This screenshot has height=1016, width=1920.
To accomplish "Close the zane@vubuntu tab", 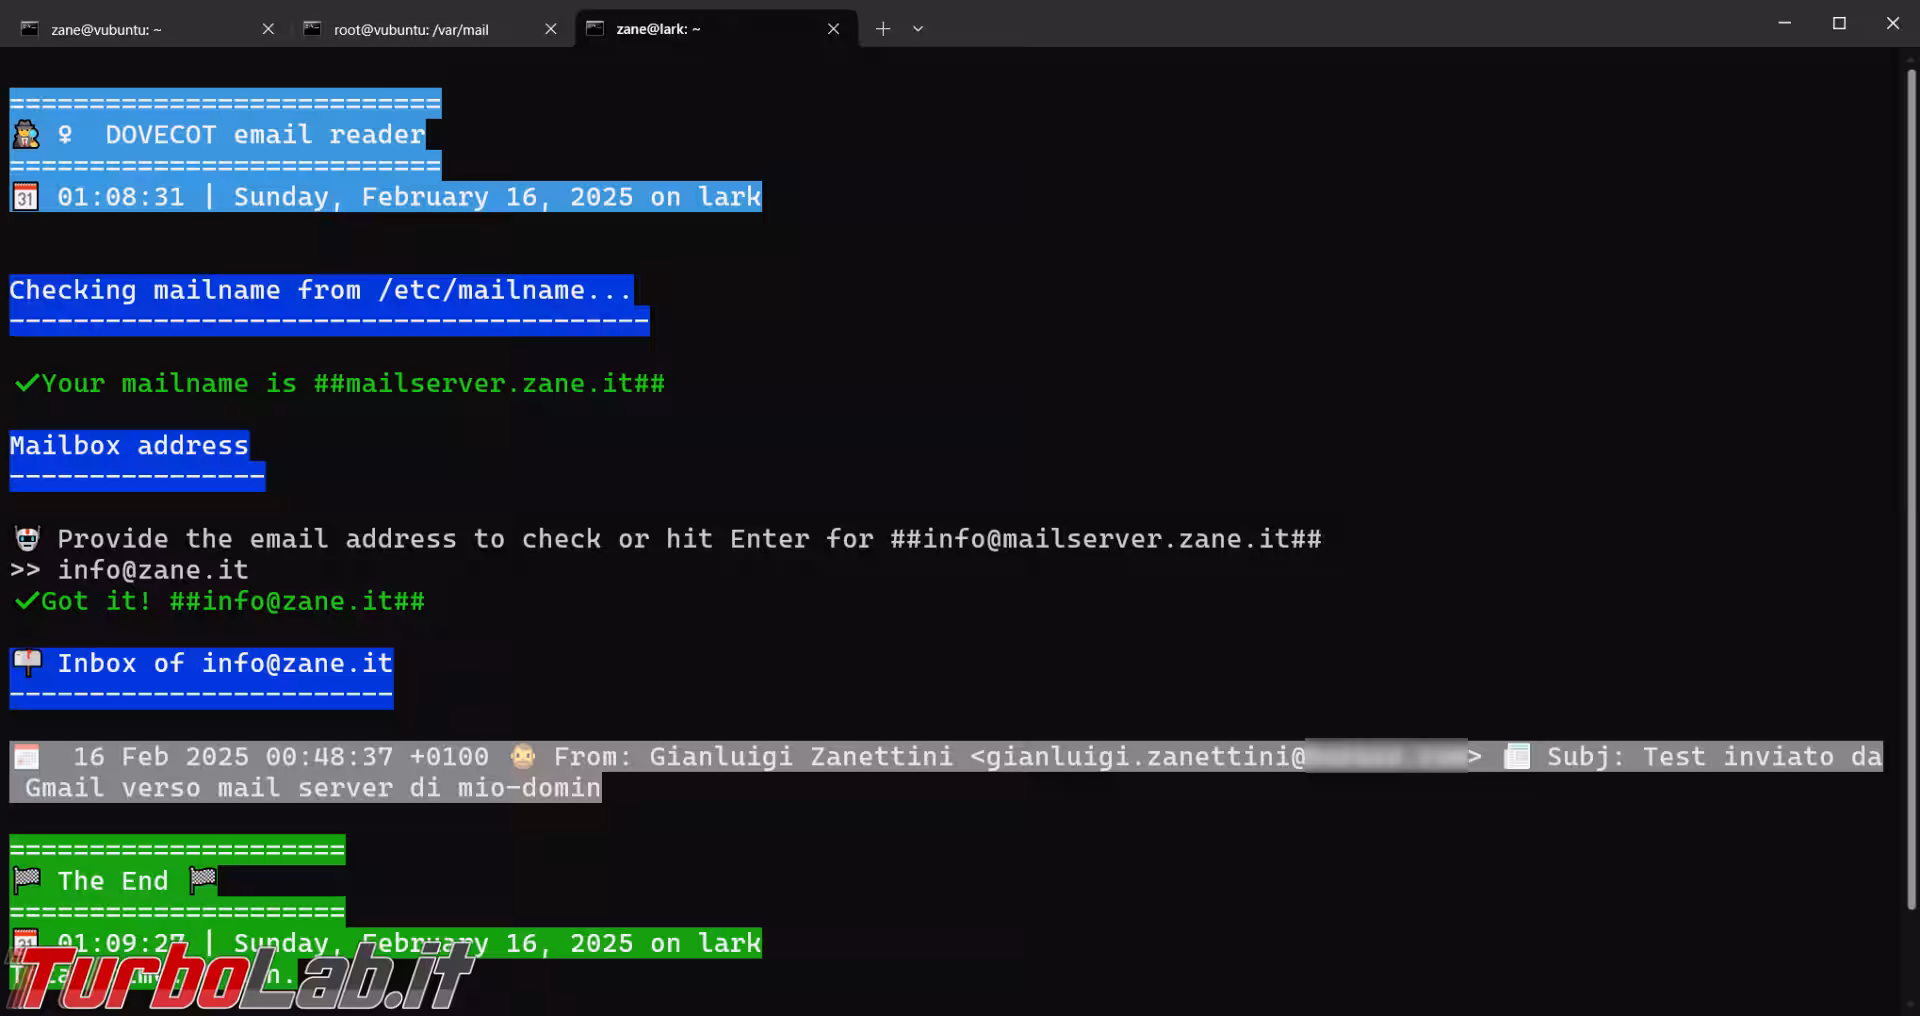I will (x=268, y=29).
